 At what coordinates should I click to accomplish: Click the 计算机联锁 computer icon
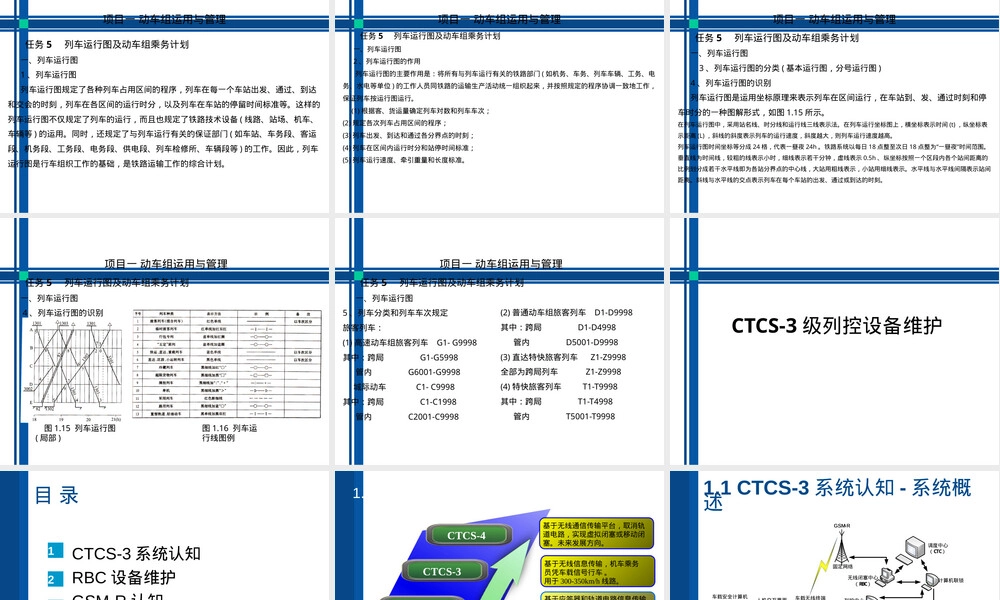(932, 580)
